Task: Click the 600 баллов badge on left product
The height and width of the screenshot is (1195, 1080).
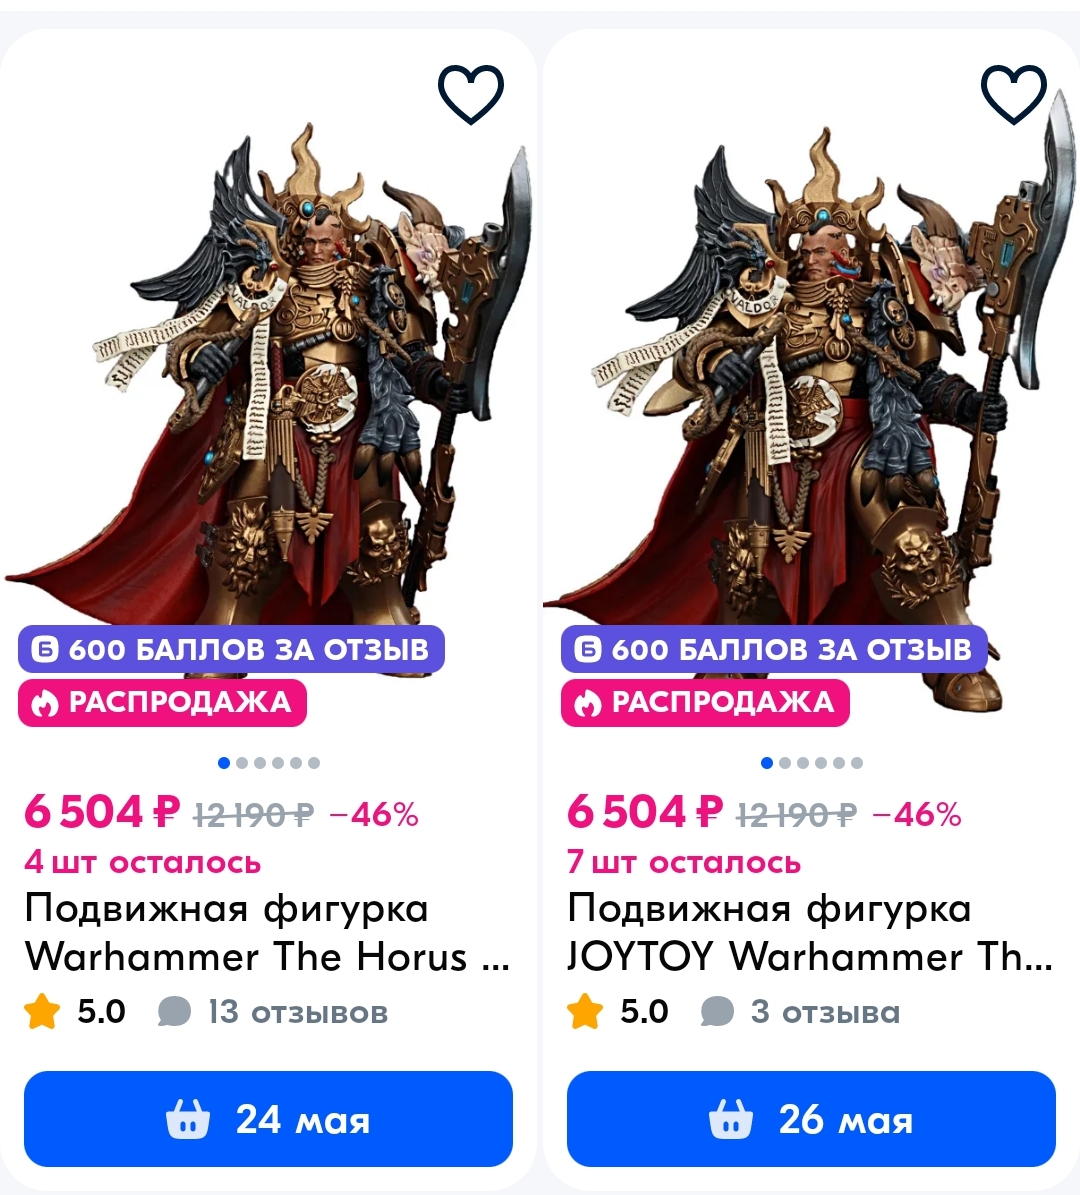Action: click(x=231, y=649)
